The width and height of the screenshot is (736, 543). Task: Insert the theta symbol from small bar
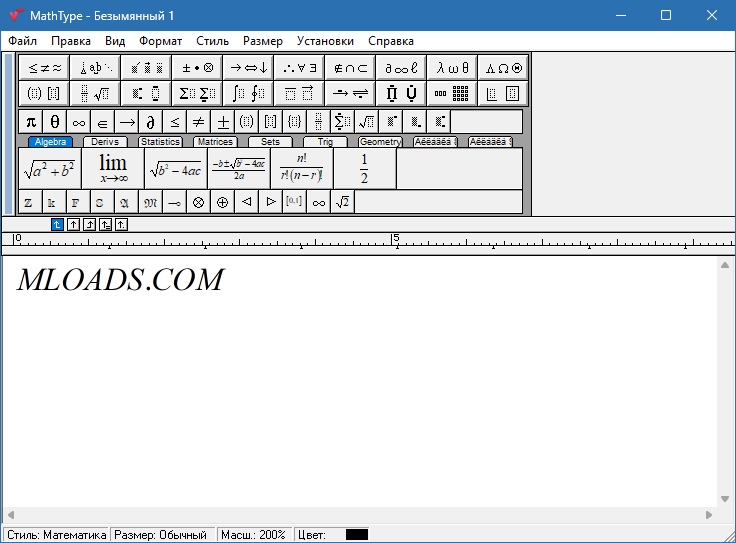[55, 122]
